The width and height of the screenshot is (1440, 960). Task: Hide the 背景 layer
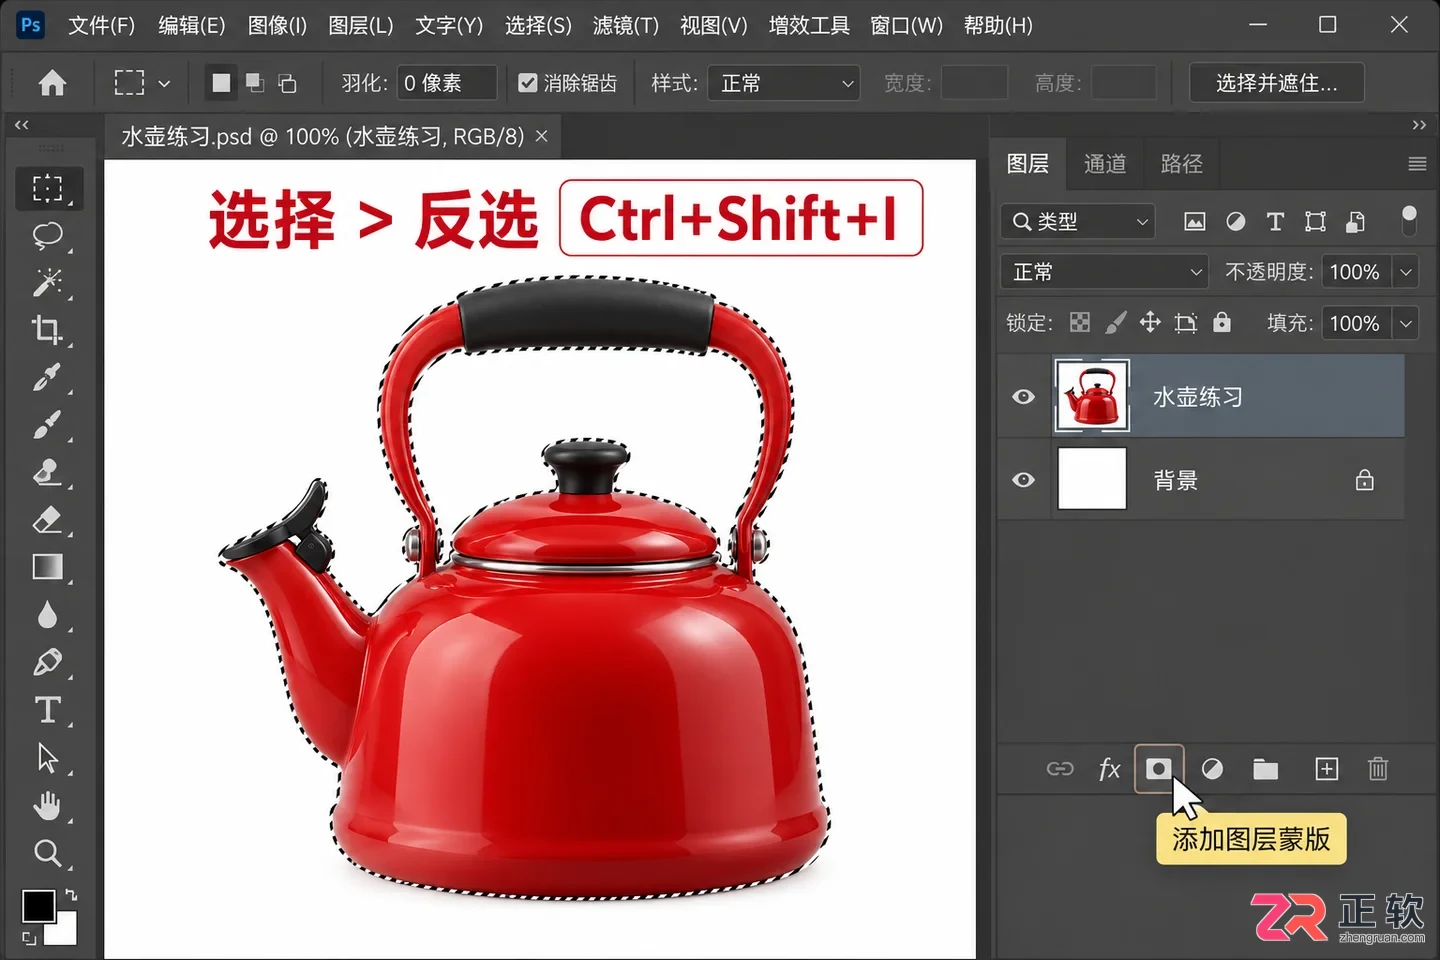[x=1023, y=480]
